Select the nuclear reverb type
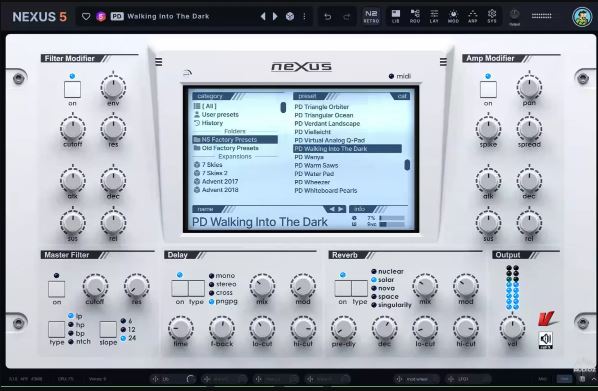The width and height of the screenshot is (598, 391). click(x=387, y=271)
